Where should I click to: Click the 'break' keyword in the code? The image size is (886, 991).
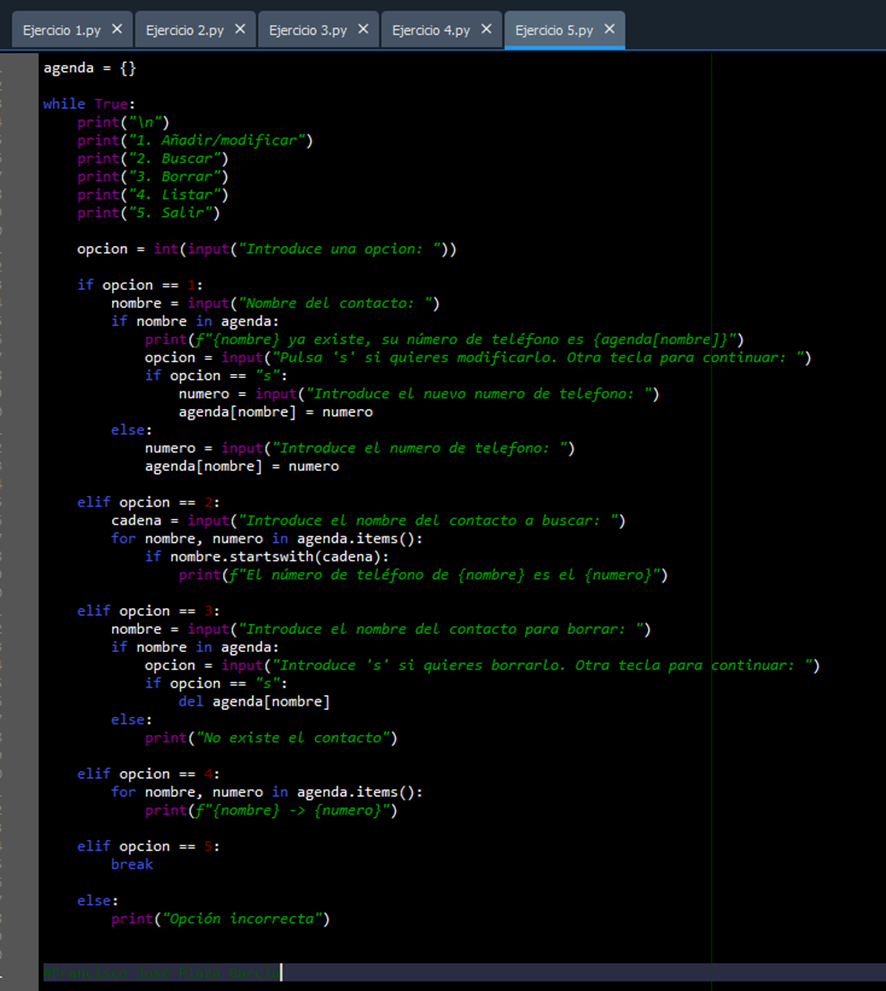(x=132, y=864)
